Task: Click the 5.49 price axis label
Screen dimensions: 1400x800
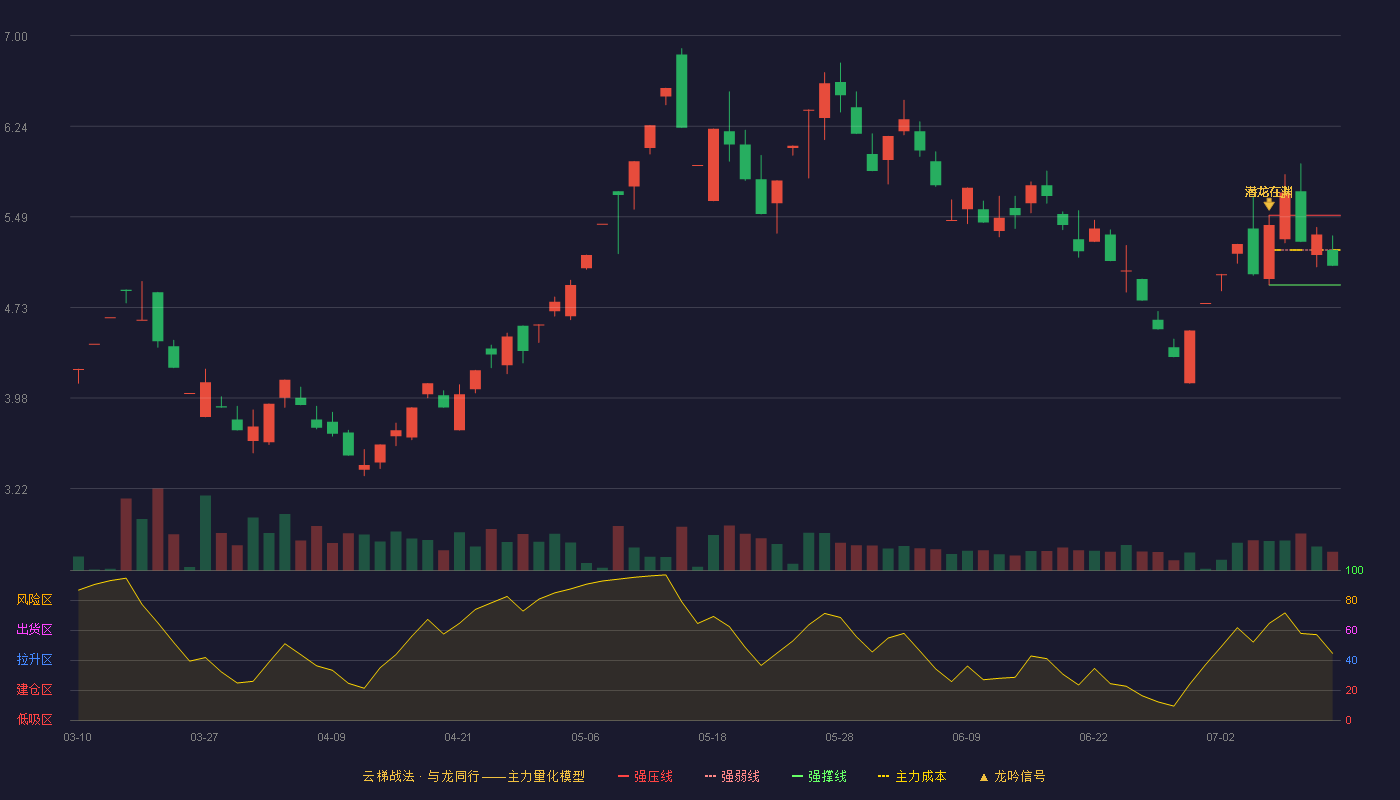Action: (x=16, y=218)
